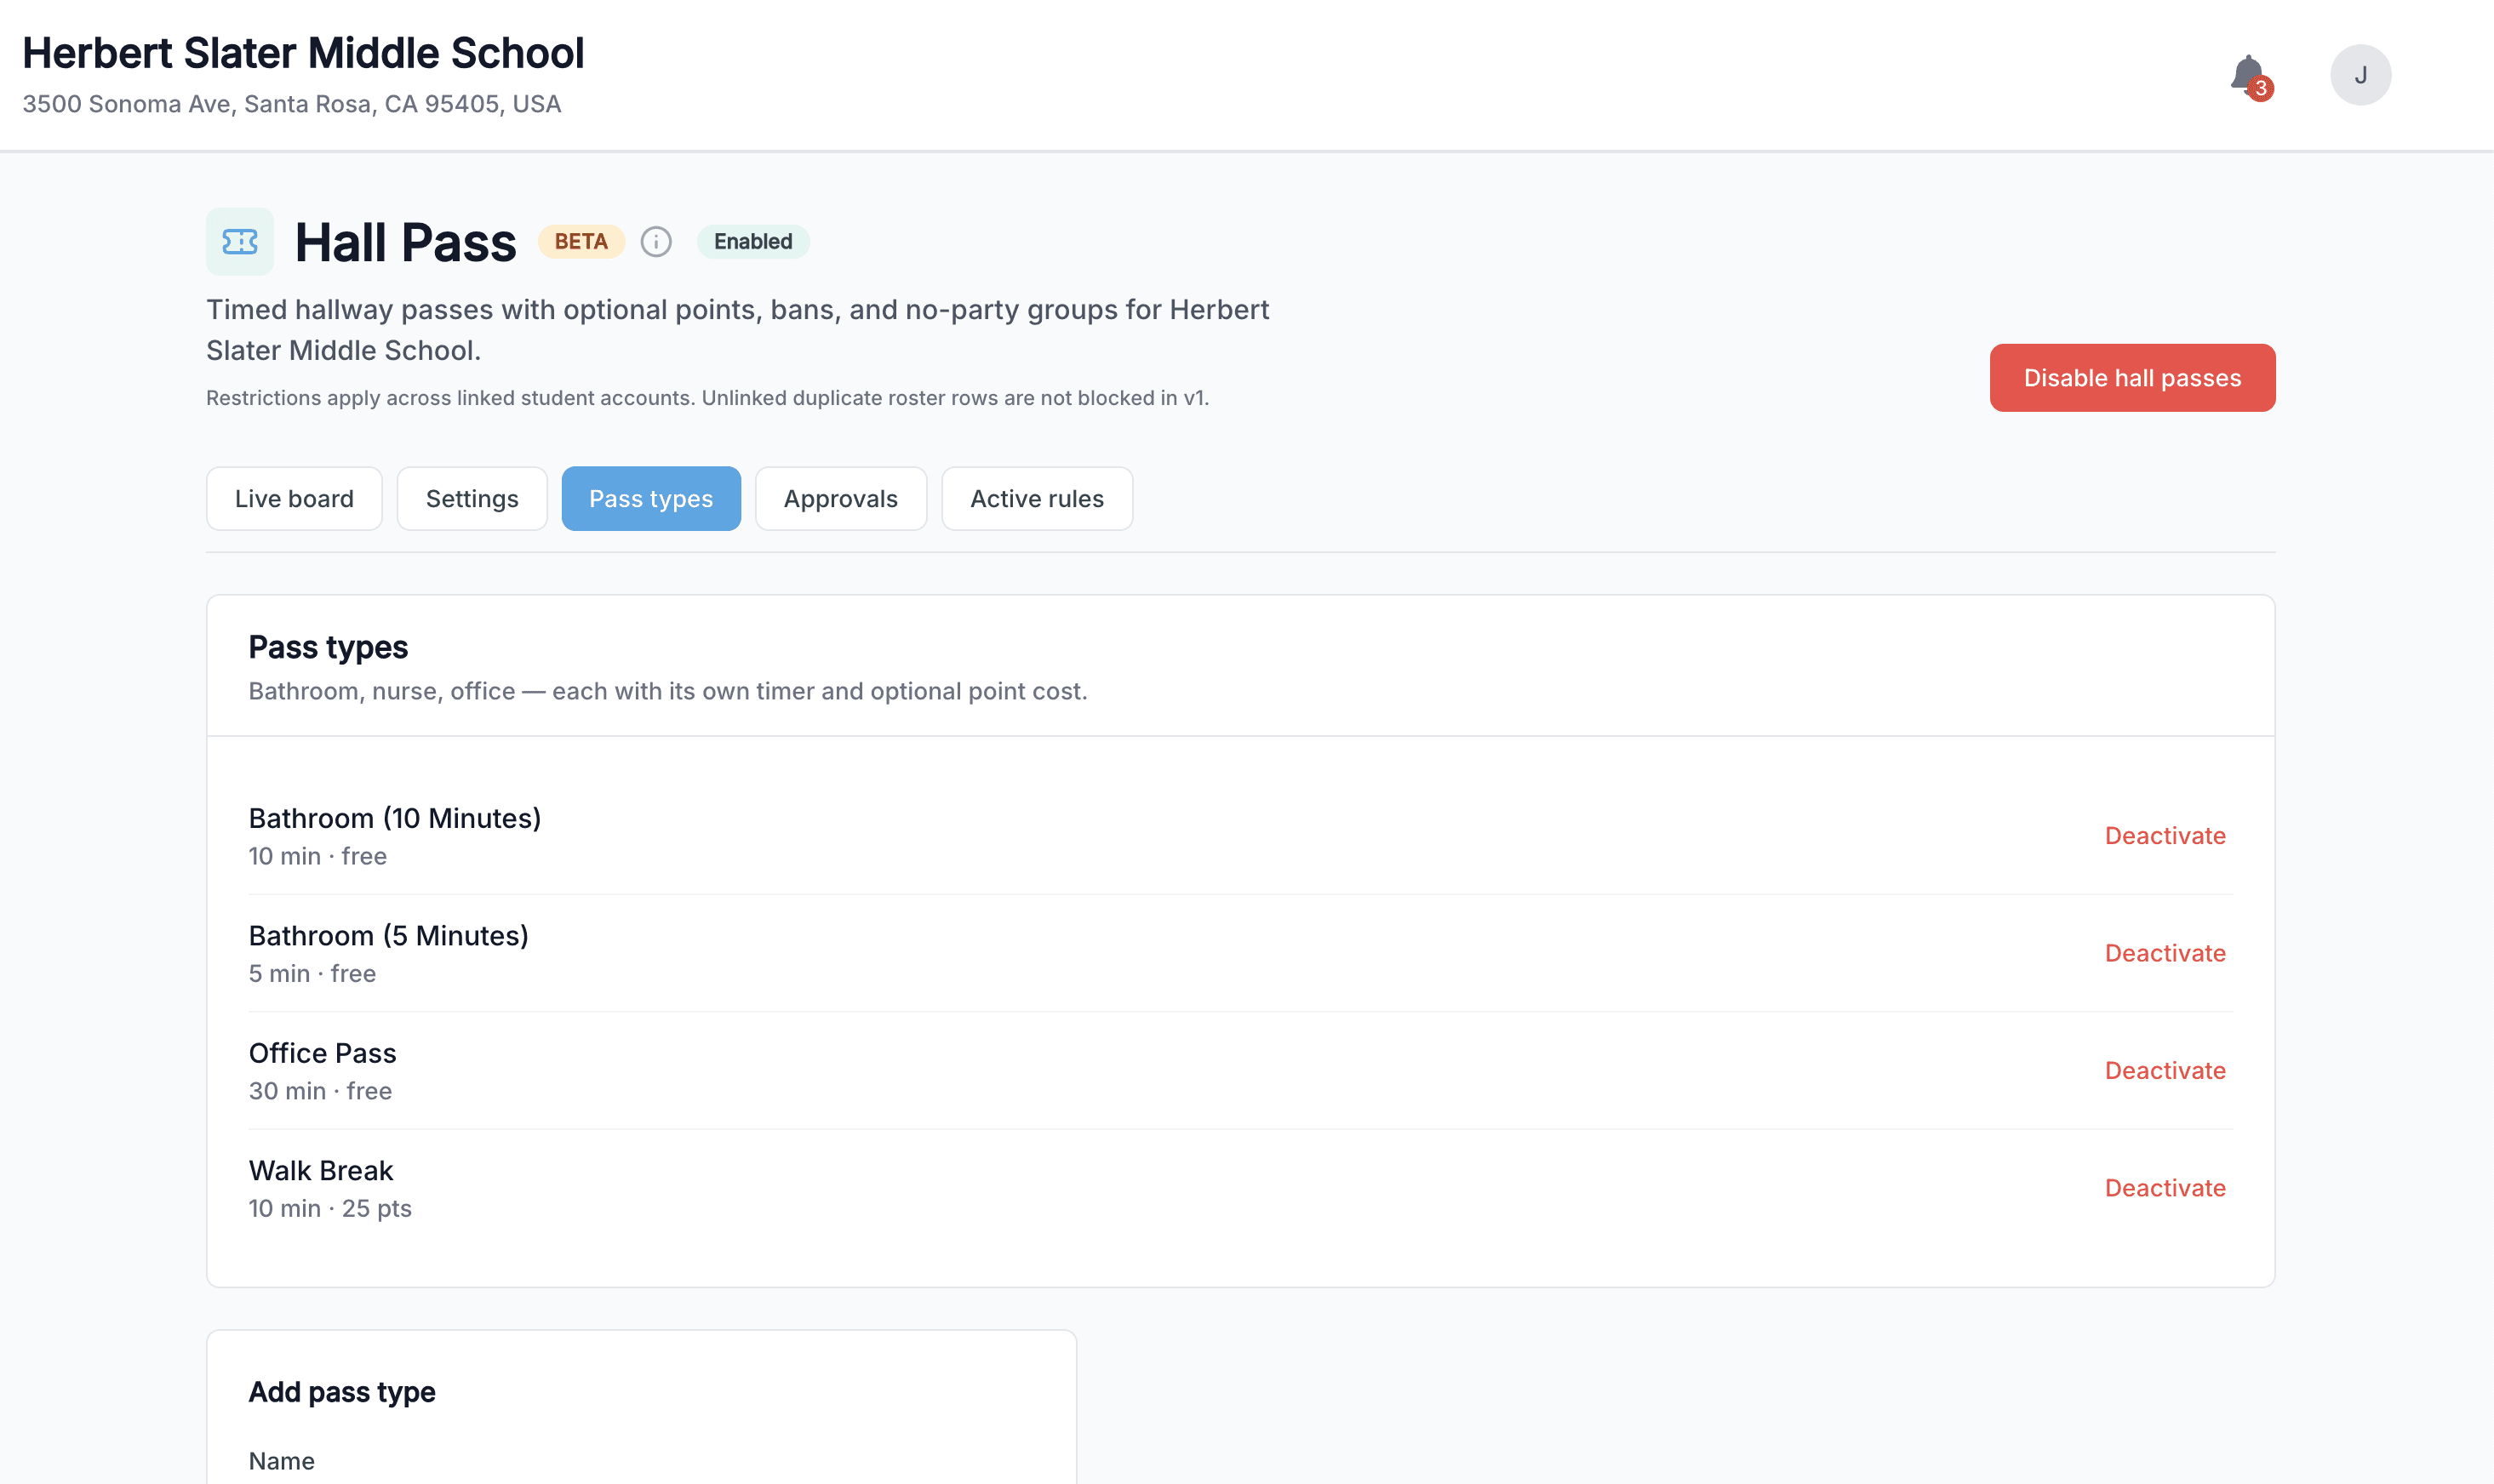Screen dimensions: 2494x1484
Task: Click the Office Pass row name
Action: (322, 1053)
